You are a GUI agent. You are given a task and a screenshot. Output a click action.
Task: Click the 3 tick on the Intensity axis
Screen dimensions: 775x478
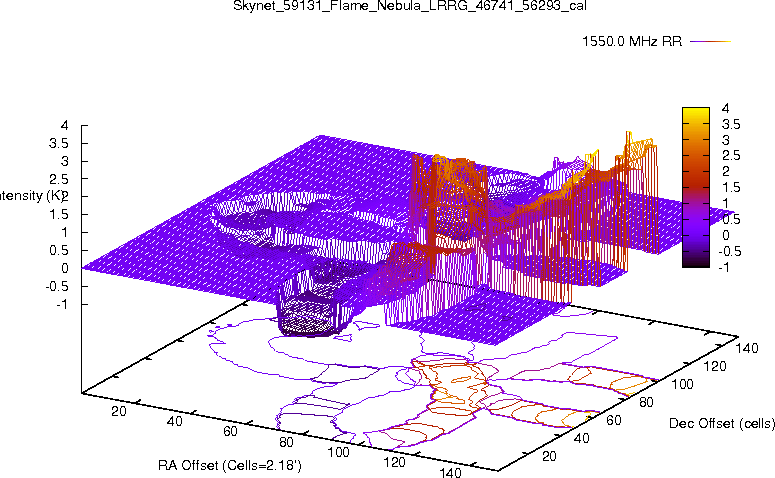tap(64, 161)
